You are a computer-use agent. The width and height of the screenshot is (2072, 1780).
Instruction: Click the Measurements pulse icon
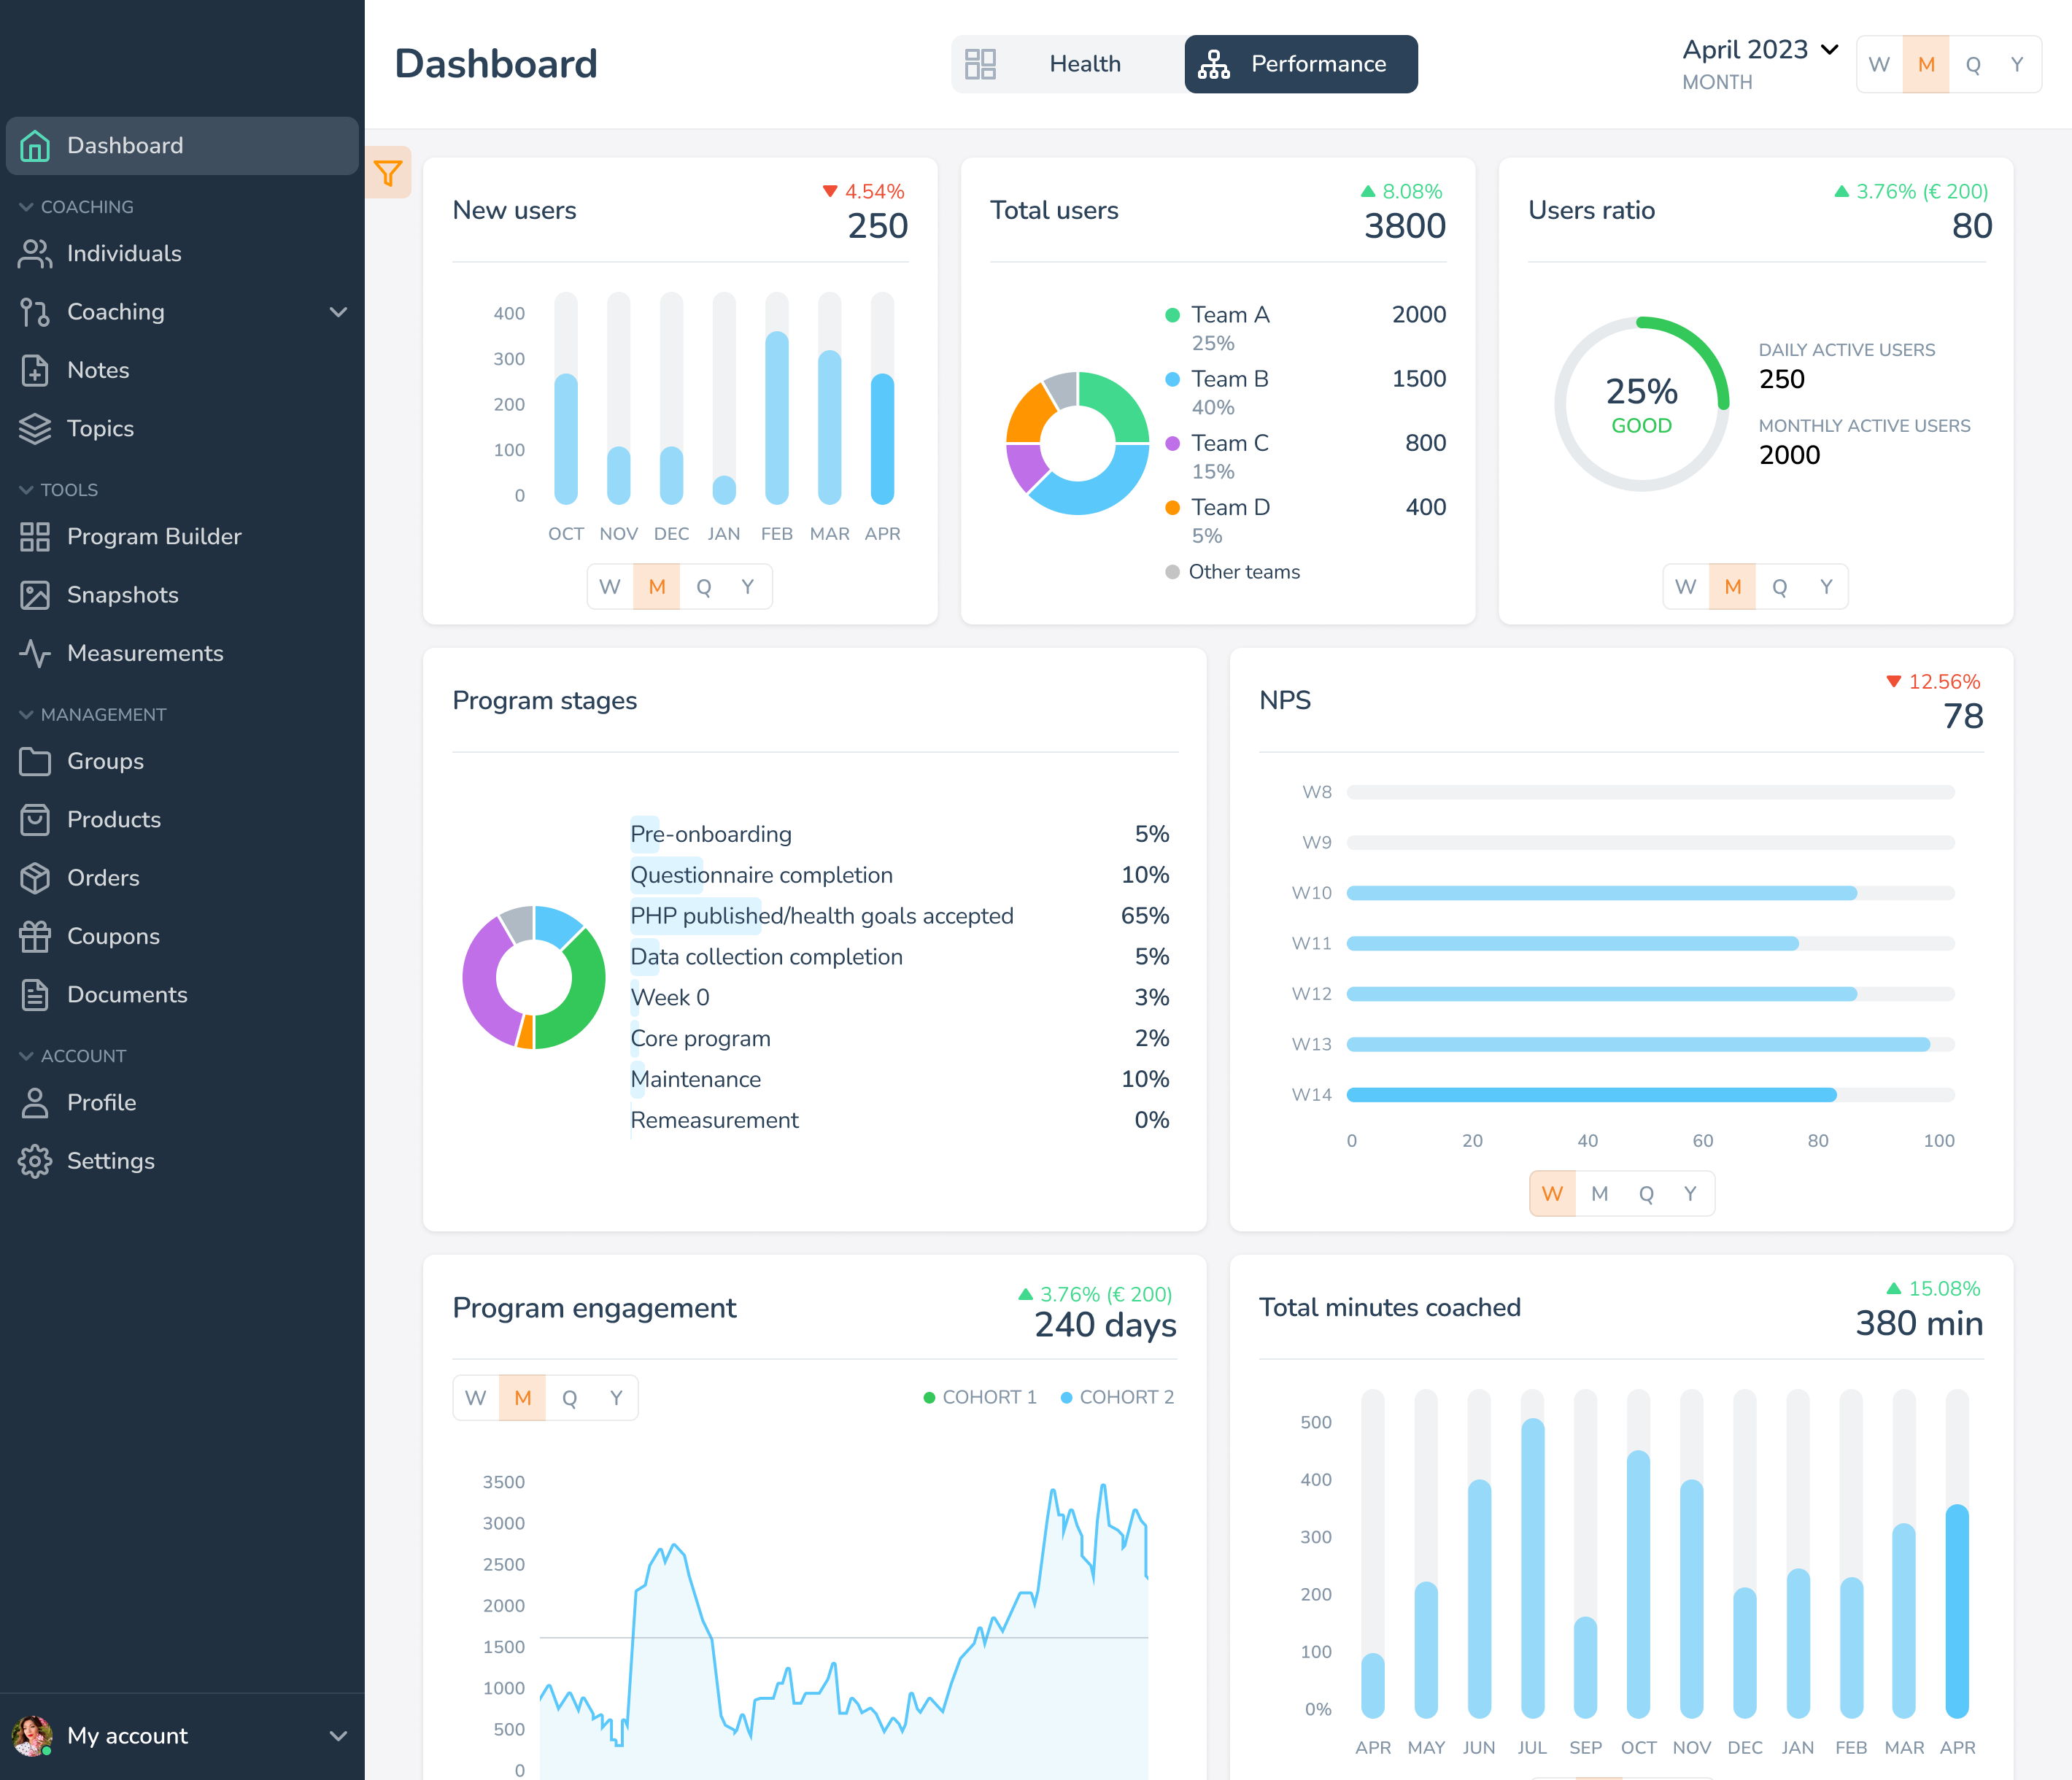[35, 653]
